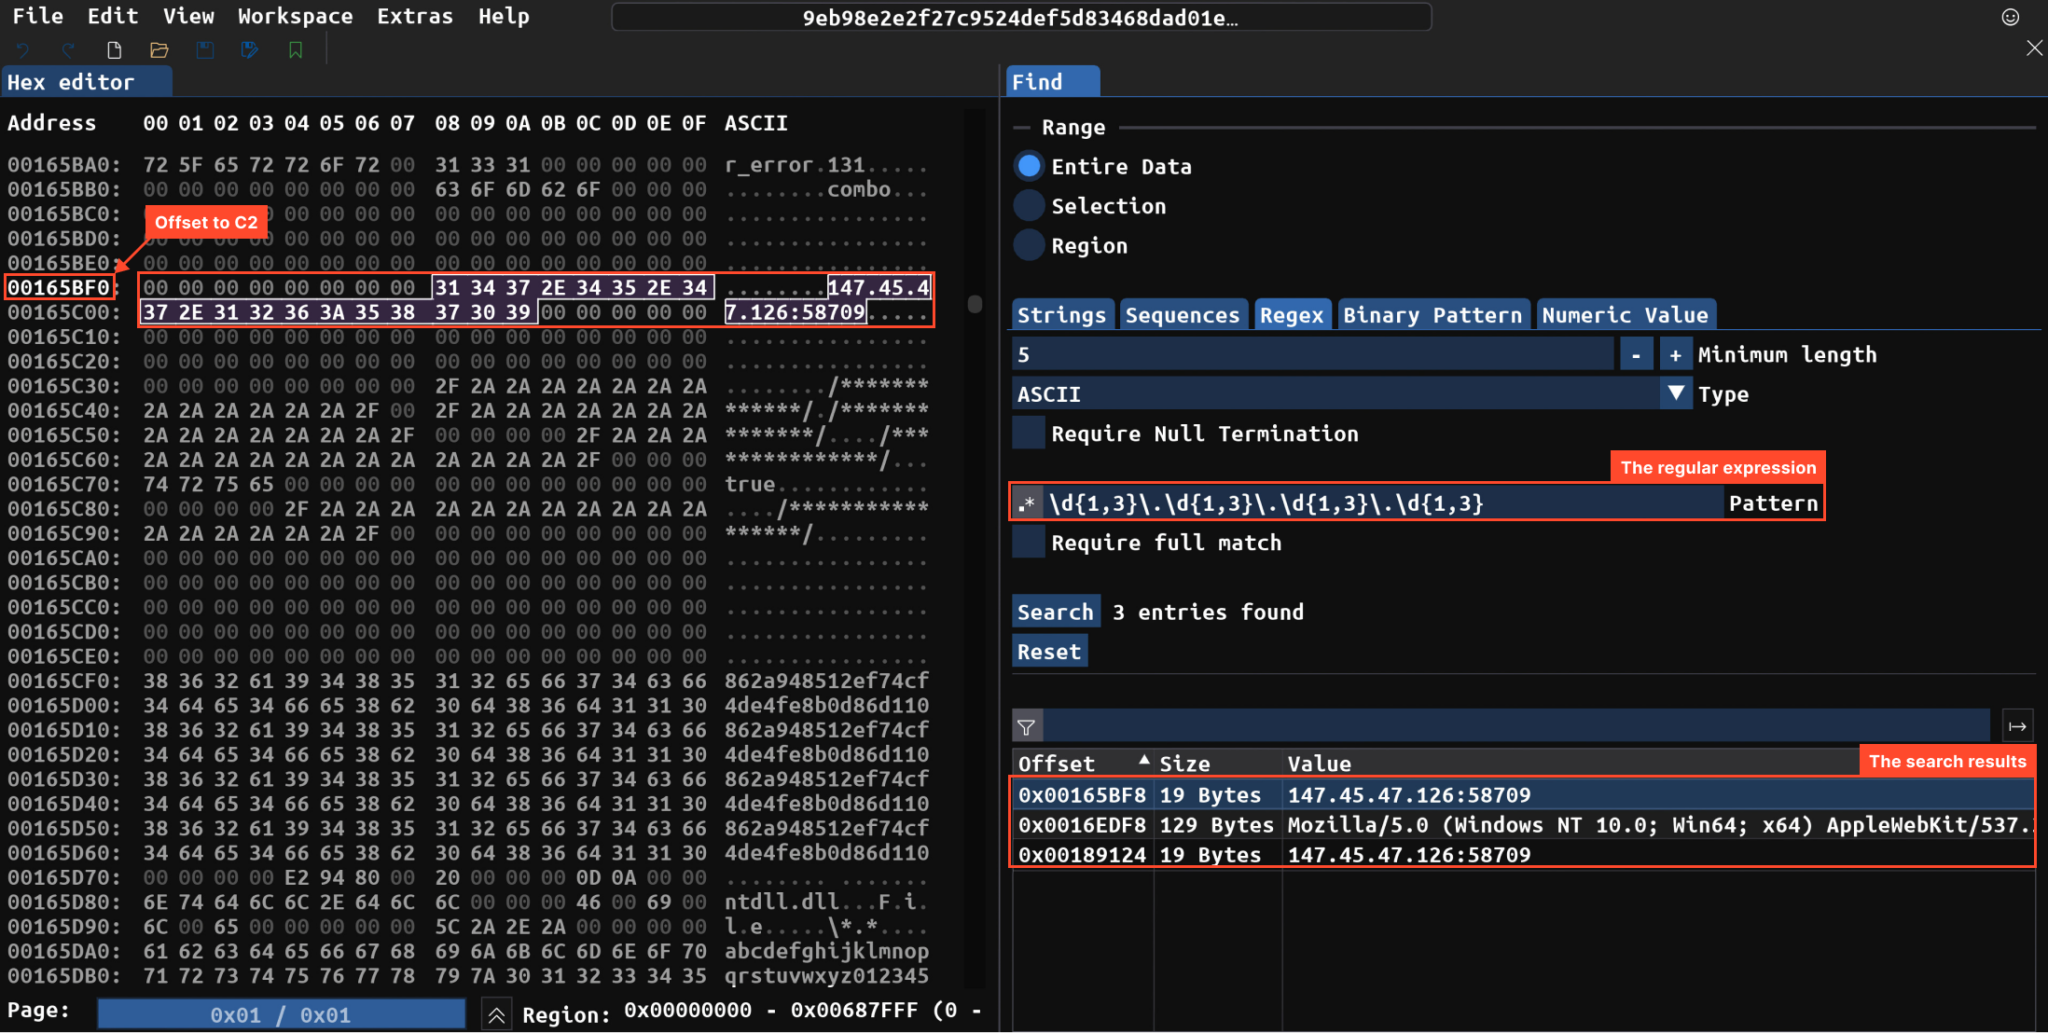2048x1033 pixels.
Task: Add a bookmark with green bookmark icon
Action: 296,50
